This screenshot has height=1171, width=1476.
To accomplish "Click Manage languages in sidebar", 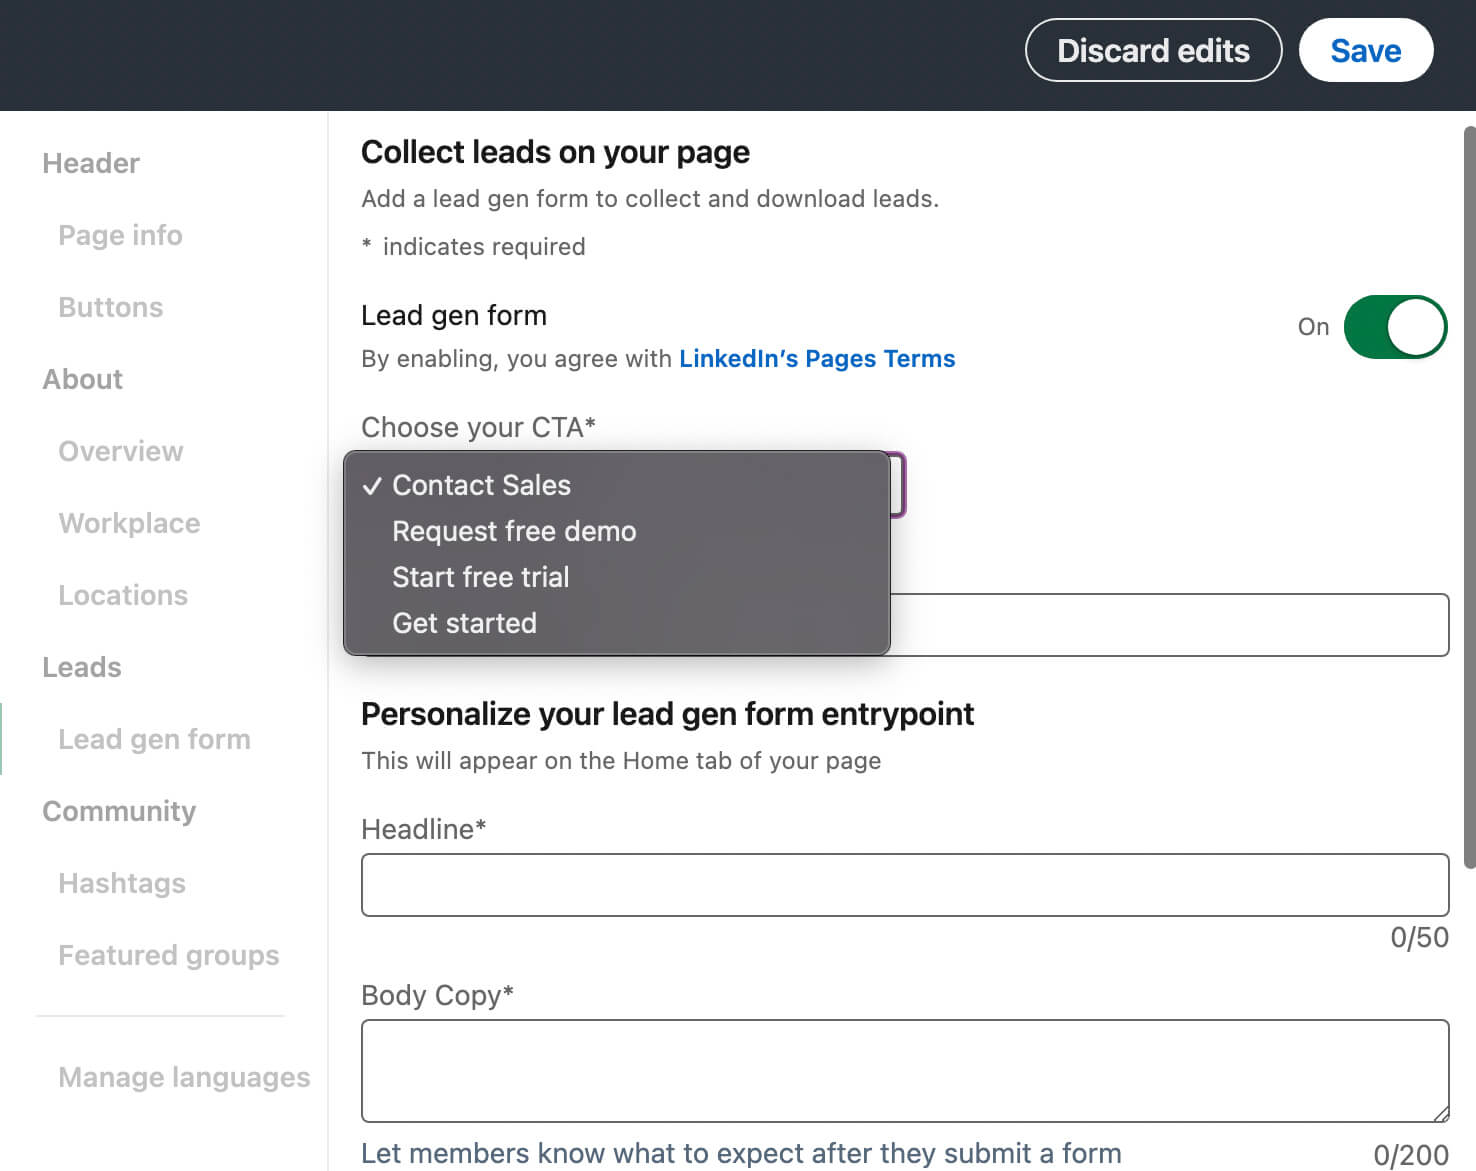I will [184, 1077].
